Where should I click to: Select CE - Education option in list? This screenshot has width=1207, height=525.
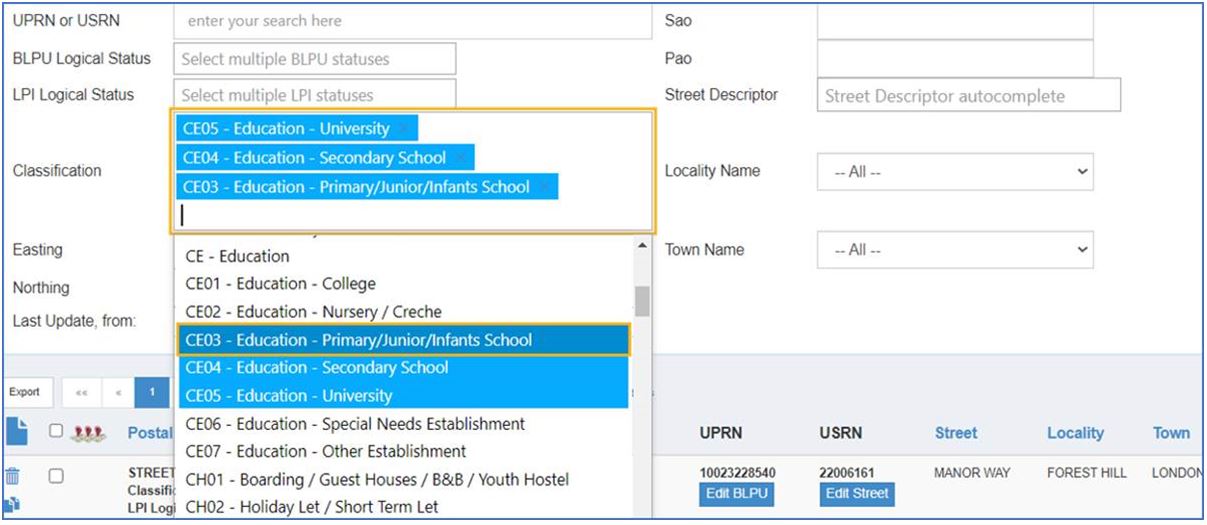tap(403, 256)
